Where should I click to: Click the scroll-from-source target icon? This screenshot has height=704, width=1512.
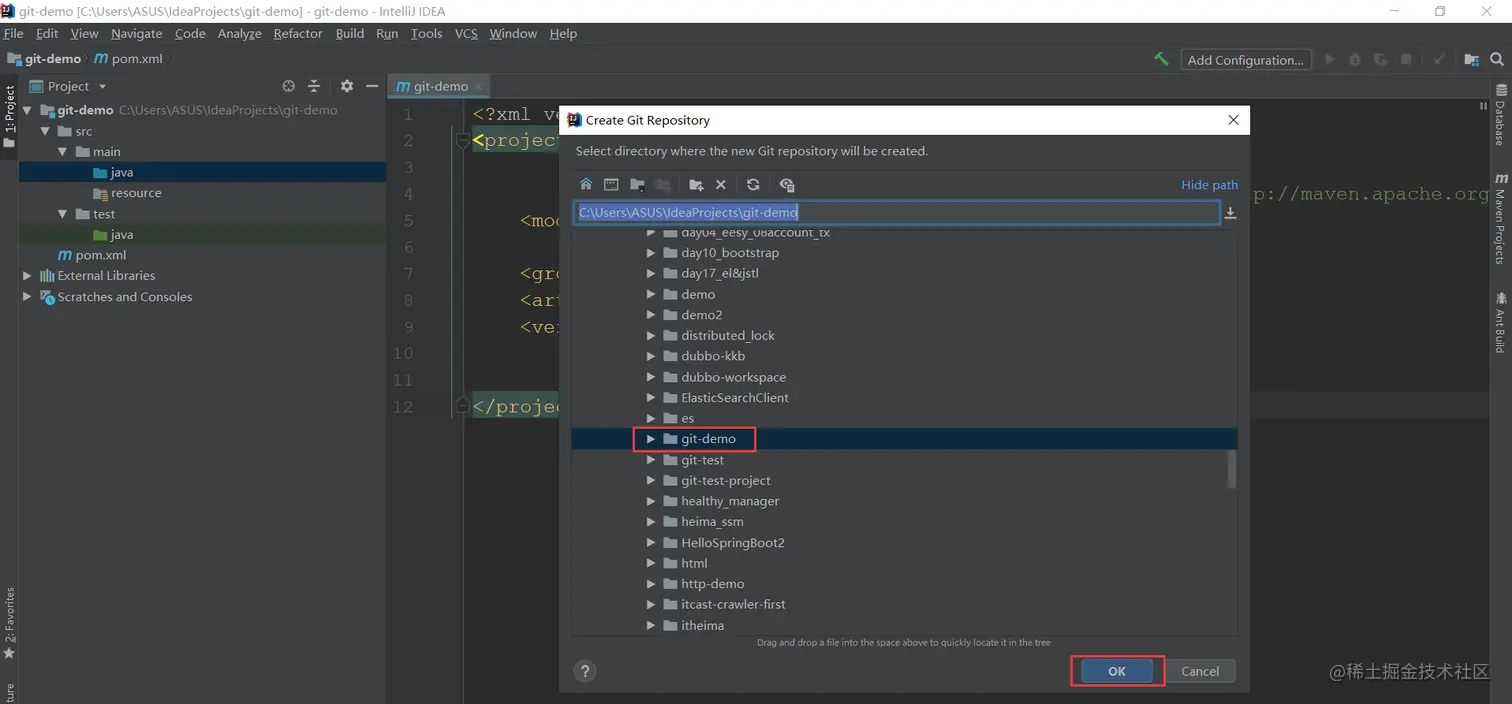[288, 86]
